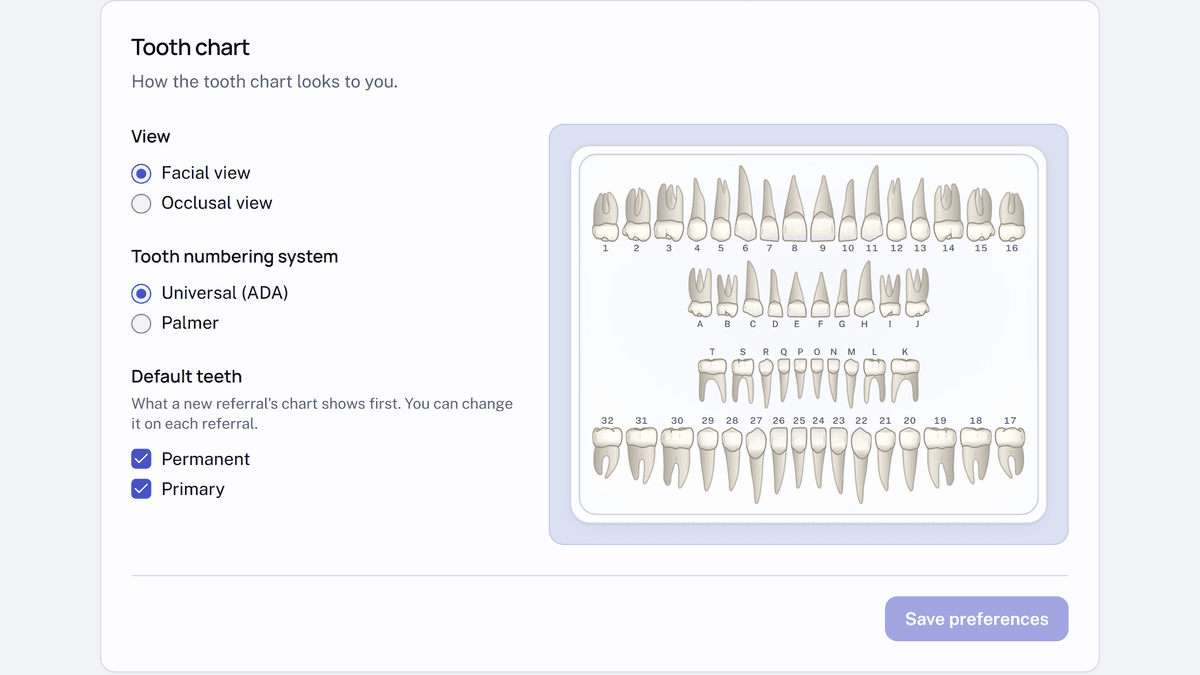The height and width of the screenshot is (675, 1200).
Task: Select primary tooth M
Action: pyautogui.click(x=851, y=383)
